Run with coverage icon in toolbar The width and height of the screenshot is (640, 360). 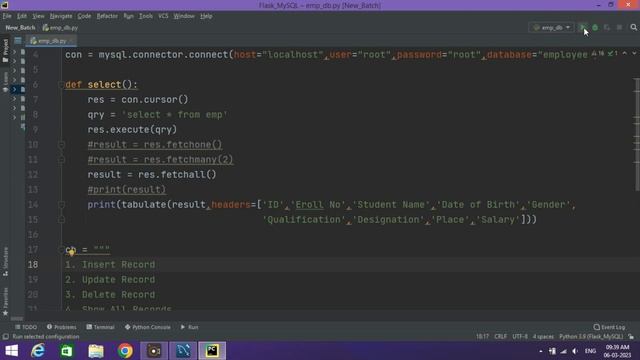607,27
